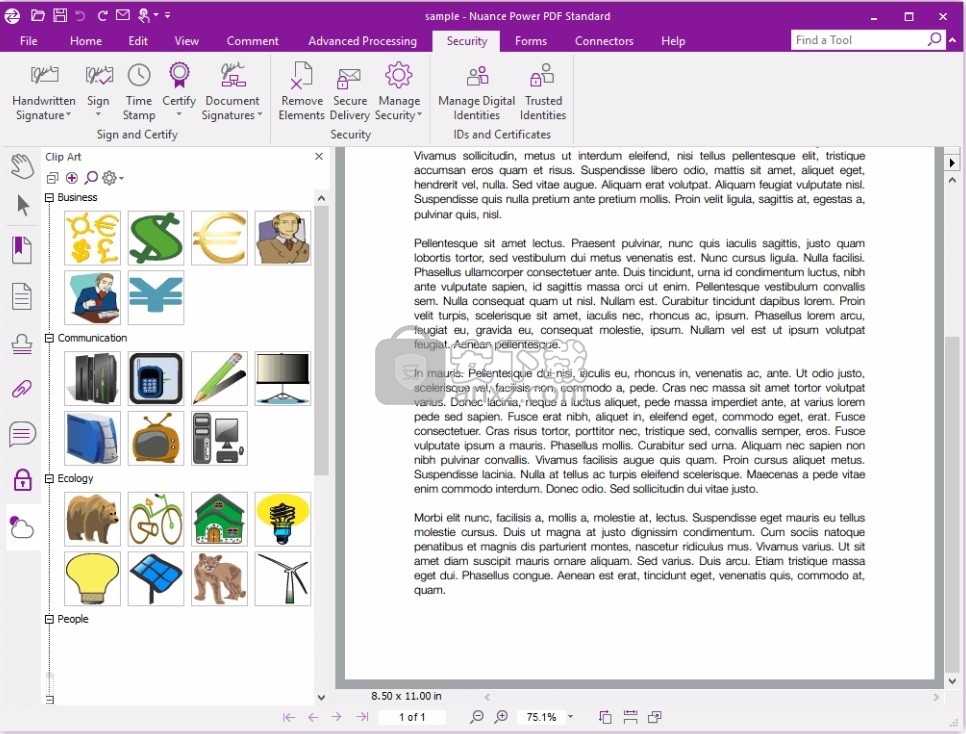Open the Help tab
The width and height of the screenshot is (966, 734).
click(x=673, y=41)
